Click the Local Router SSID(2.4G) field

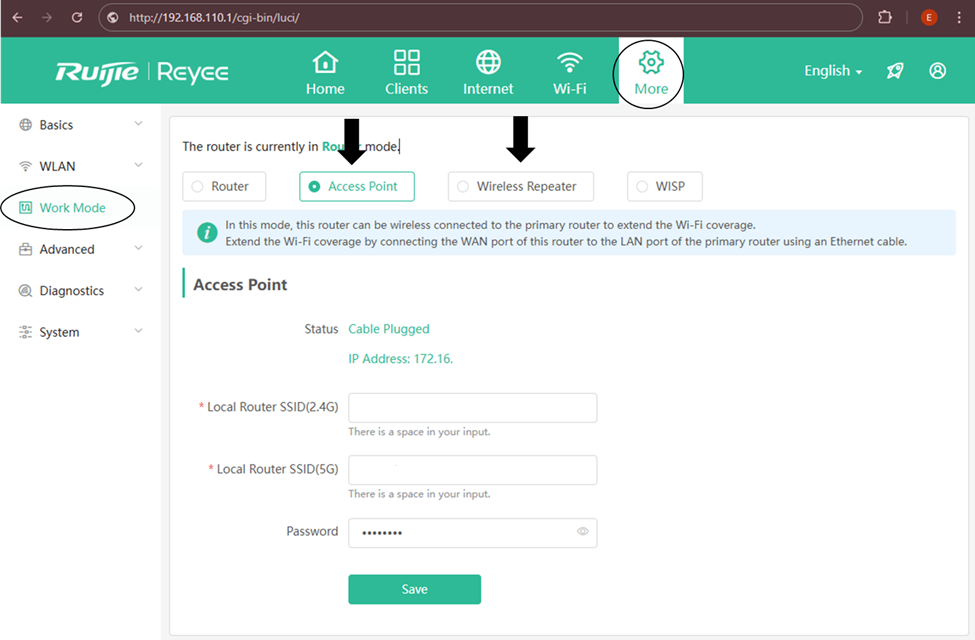coord(472,408)
